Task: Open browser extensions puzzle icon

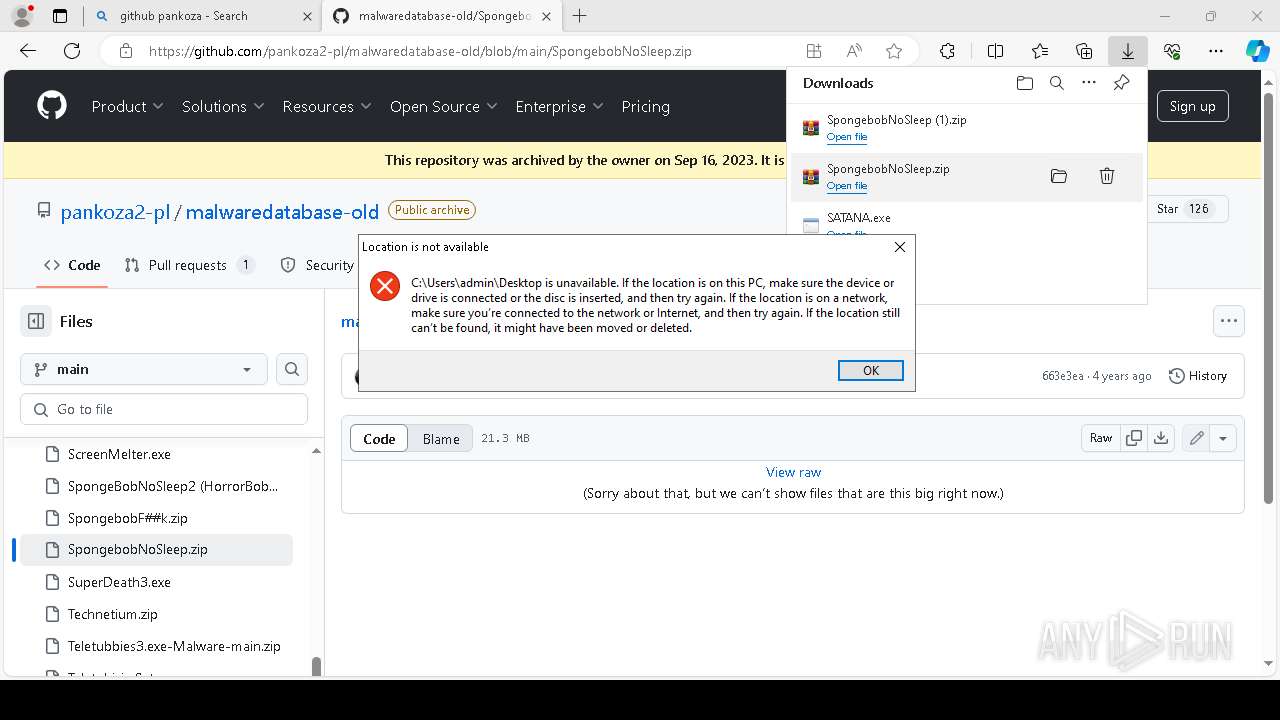Action: (x=947, y=51)
